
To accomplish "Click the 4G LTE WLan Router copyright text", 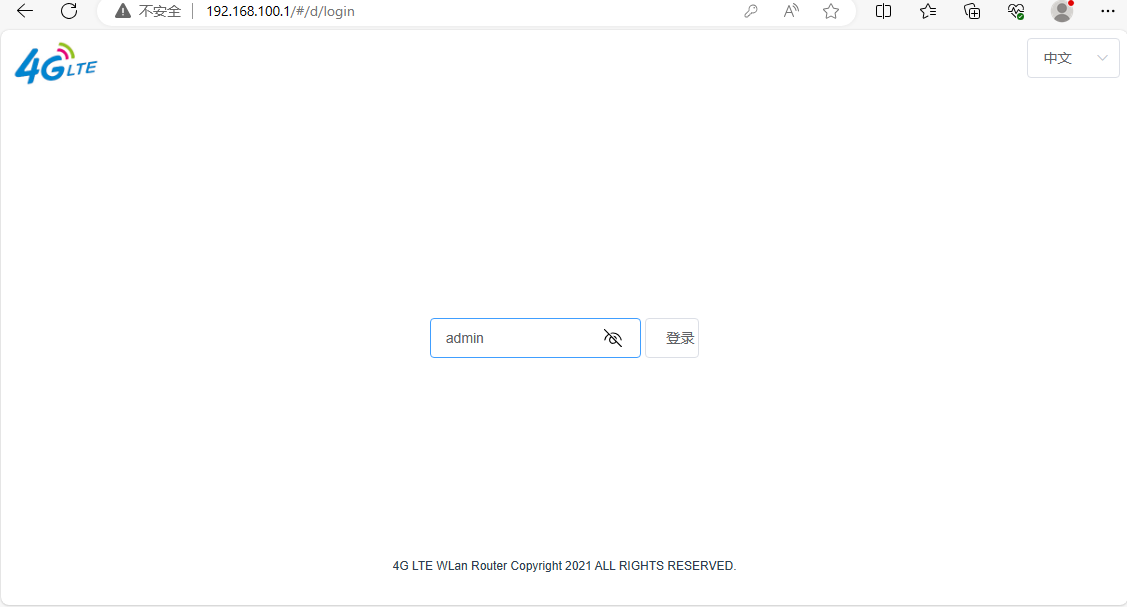I will coord(564,566).
